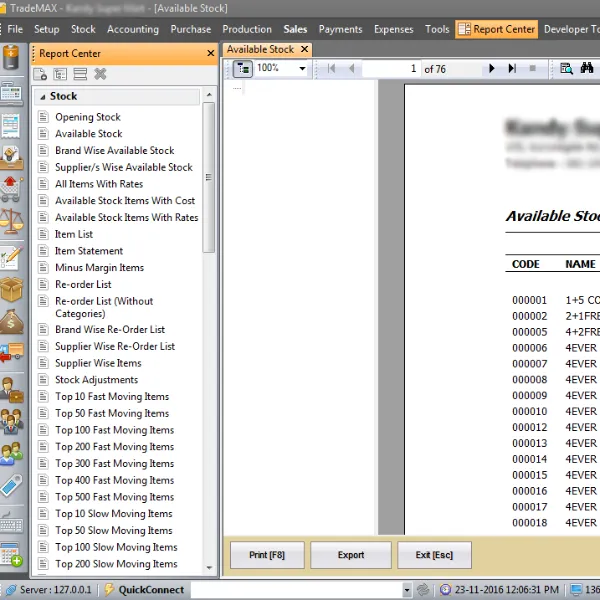Click the clock icon in status bar

[445, 590]
